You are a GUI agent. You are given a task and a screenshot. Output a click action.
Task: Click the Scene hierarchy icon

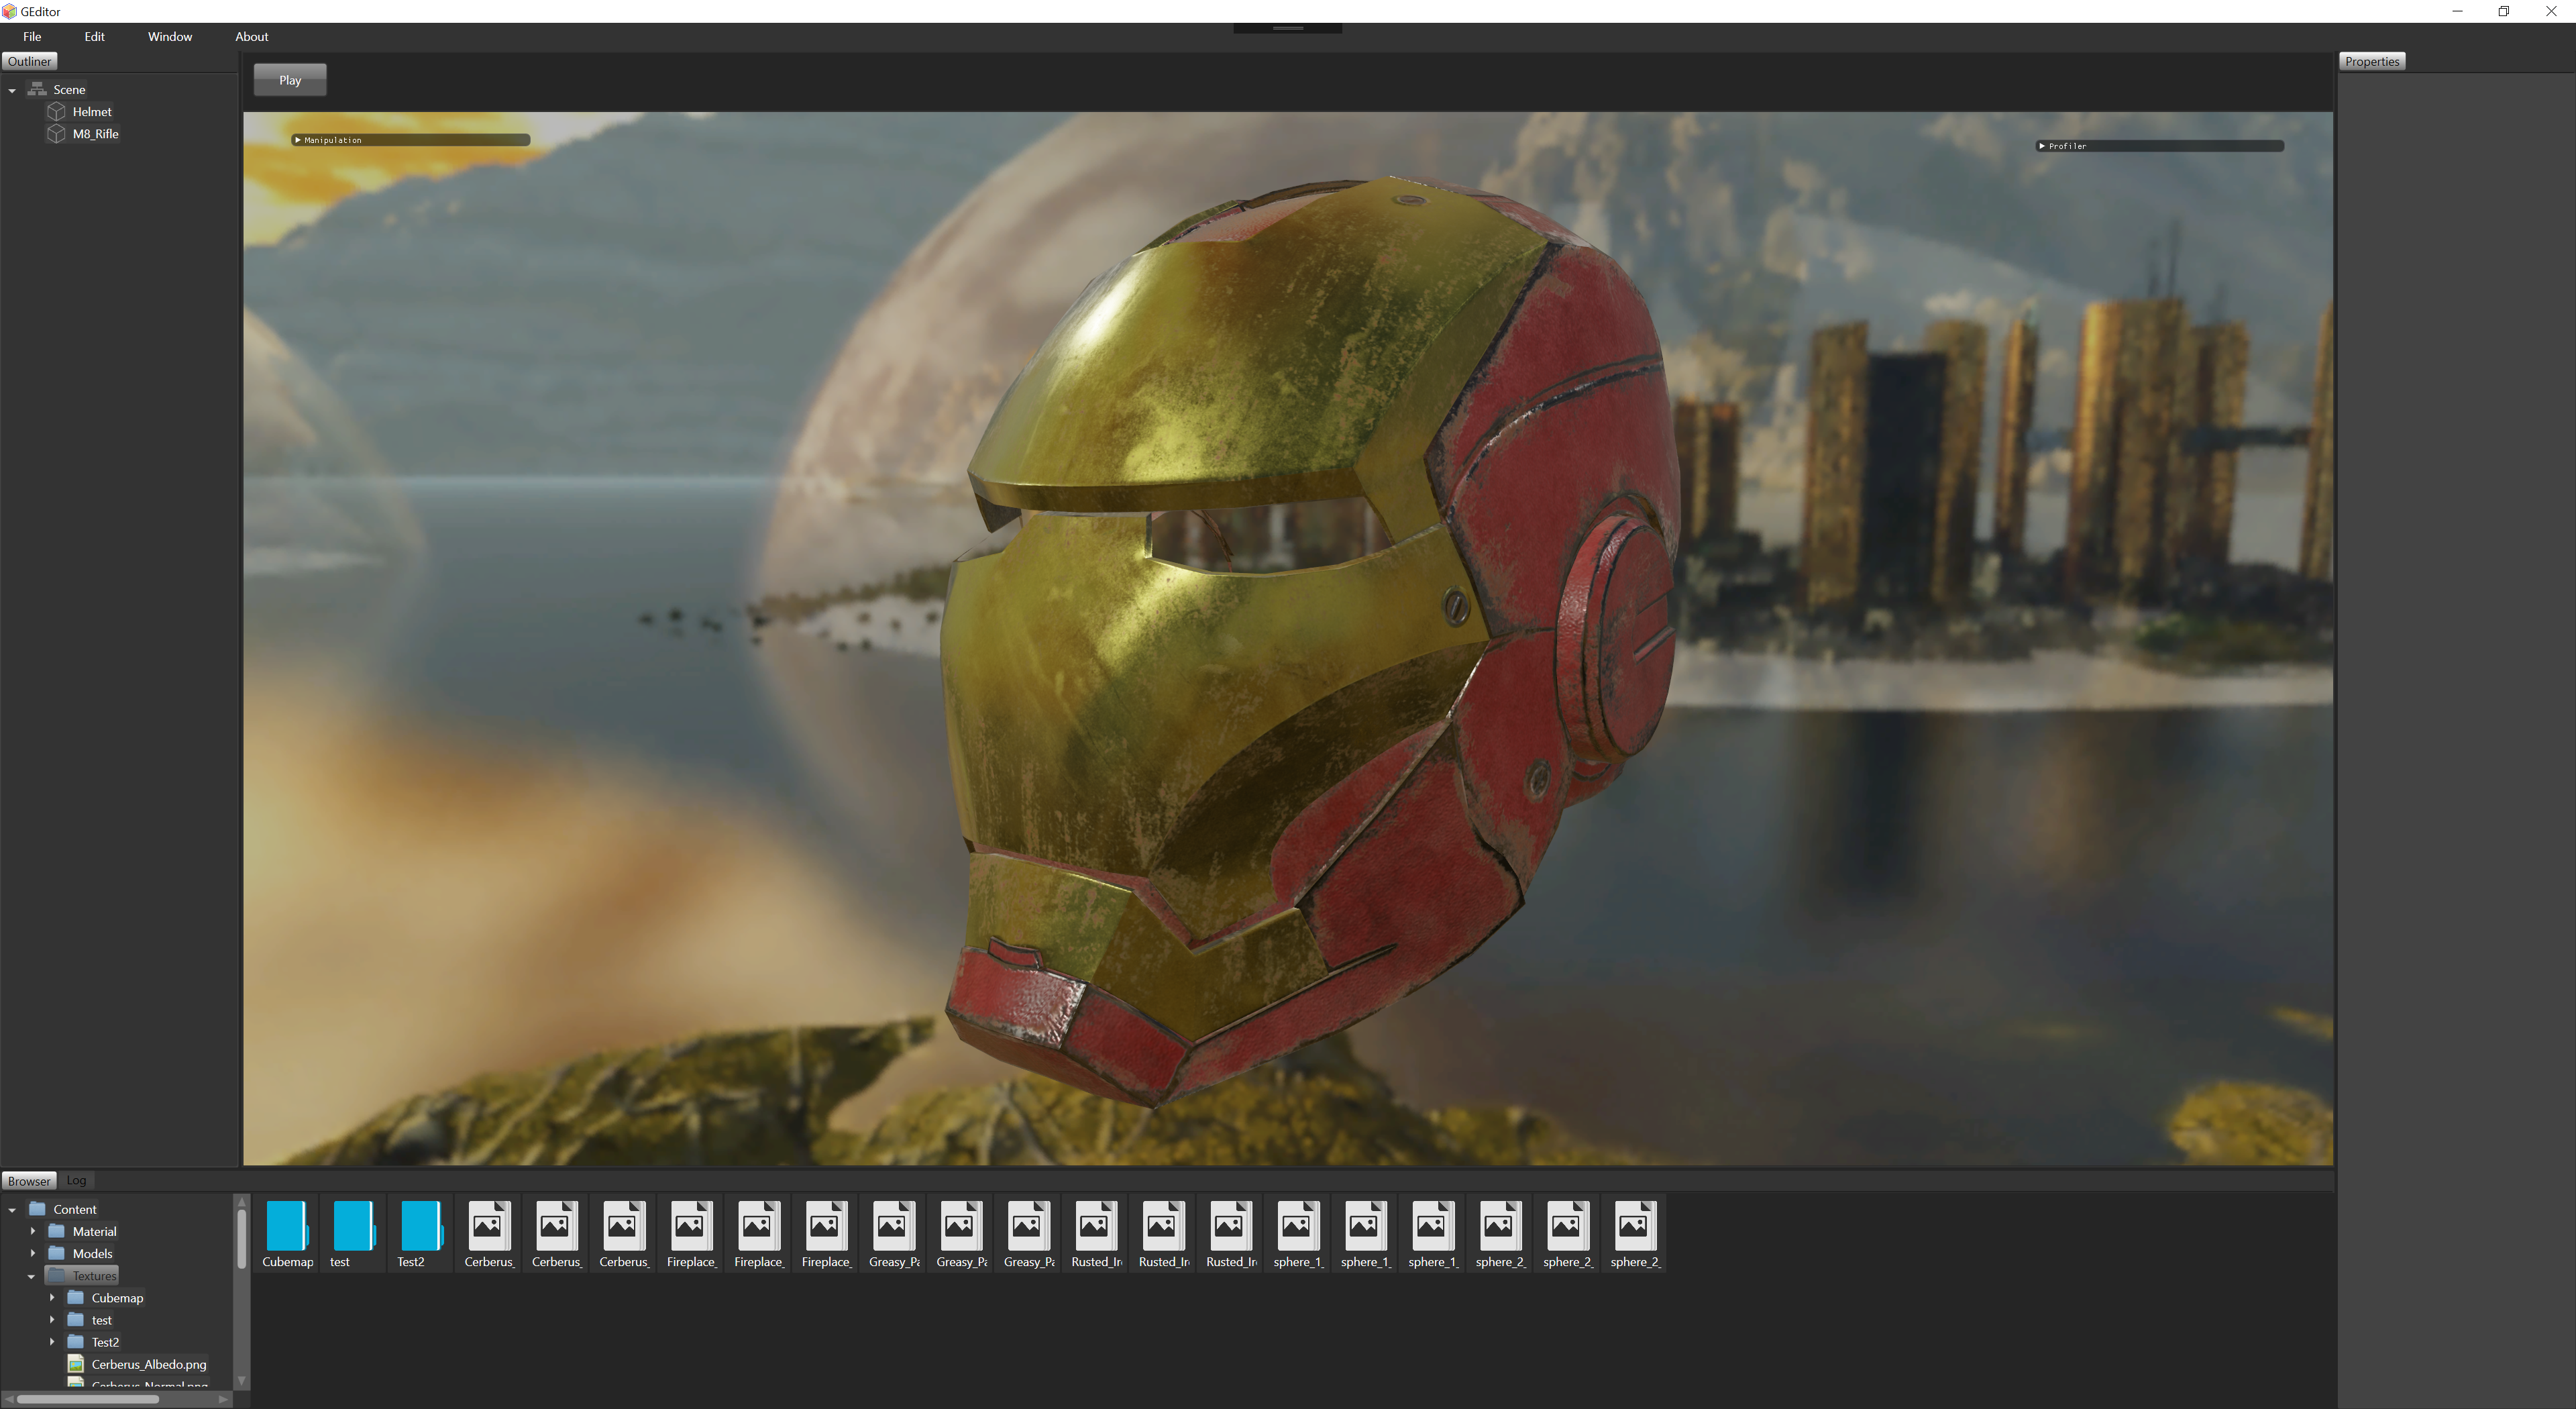click(38, 89)
